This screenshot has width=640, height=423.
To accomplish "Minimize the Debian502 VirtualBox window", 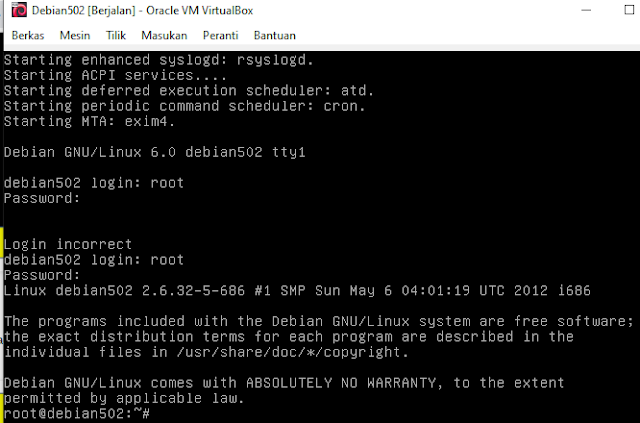I will (586, 10).
